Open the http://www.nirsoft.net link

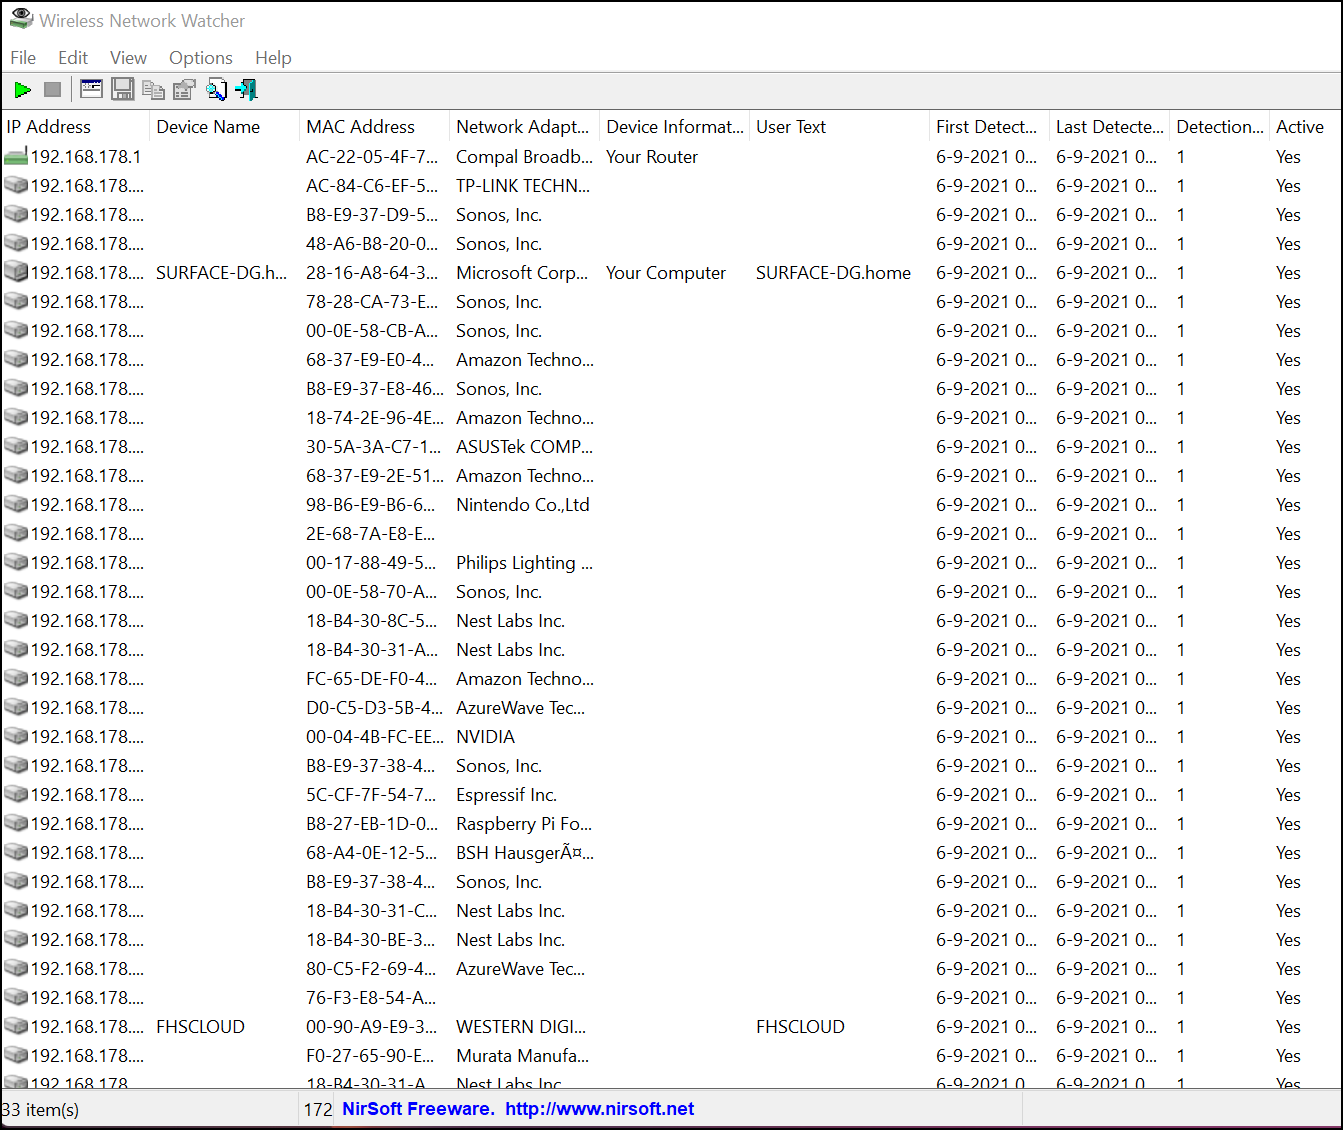tap(600, 1108)
